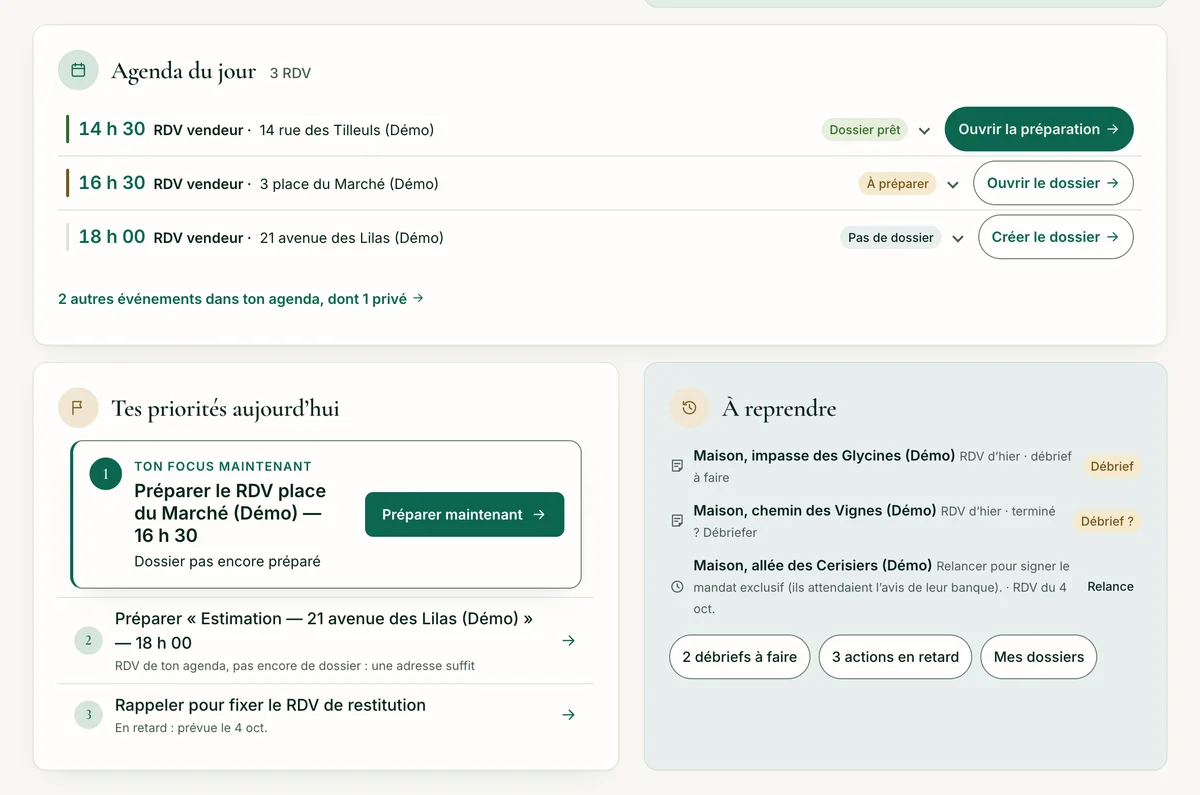Click the Préparer maintenant button

465,514
